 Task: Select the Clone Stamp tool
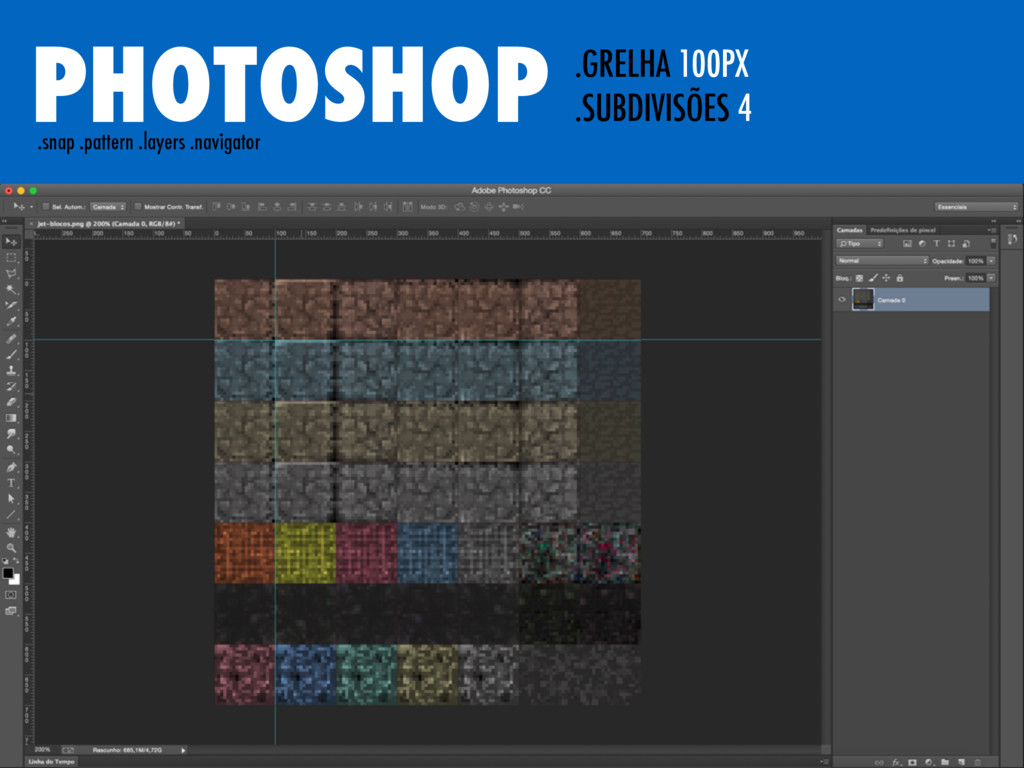click(11, 370)
